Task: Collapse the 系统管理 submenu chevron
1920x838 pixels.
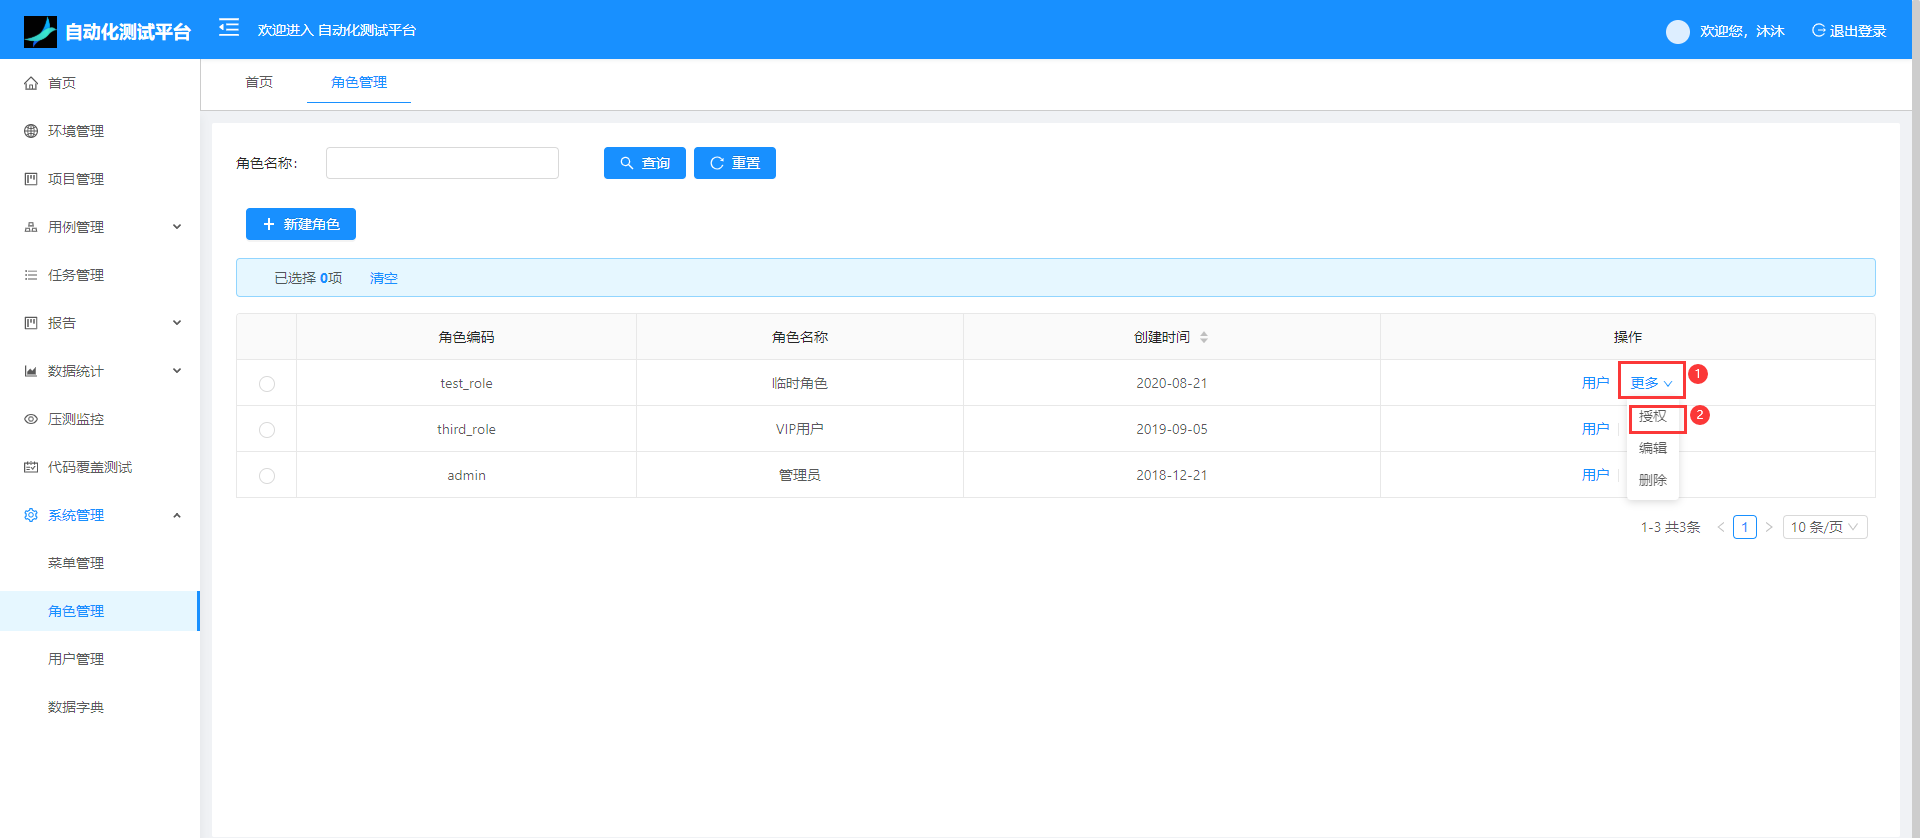Action: coord(177,515)
